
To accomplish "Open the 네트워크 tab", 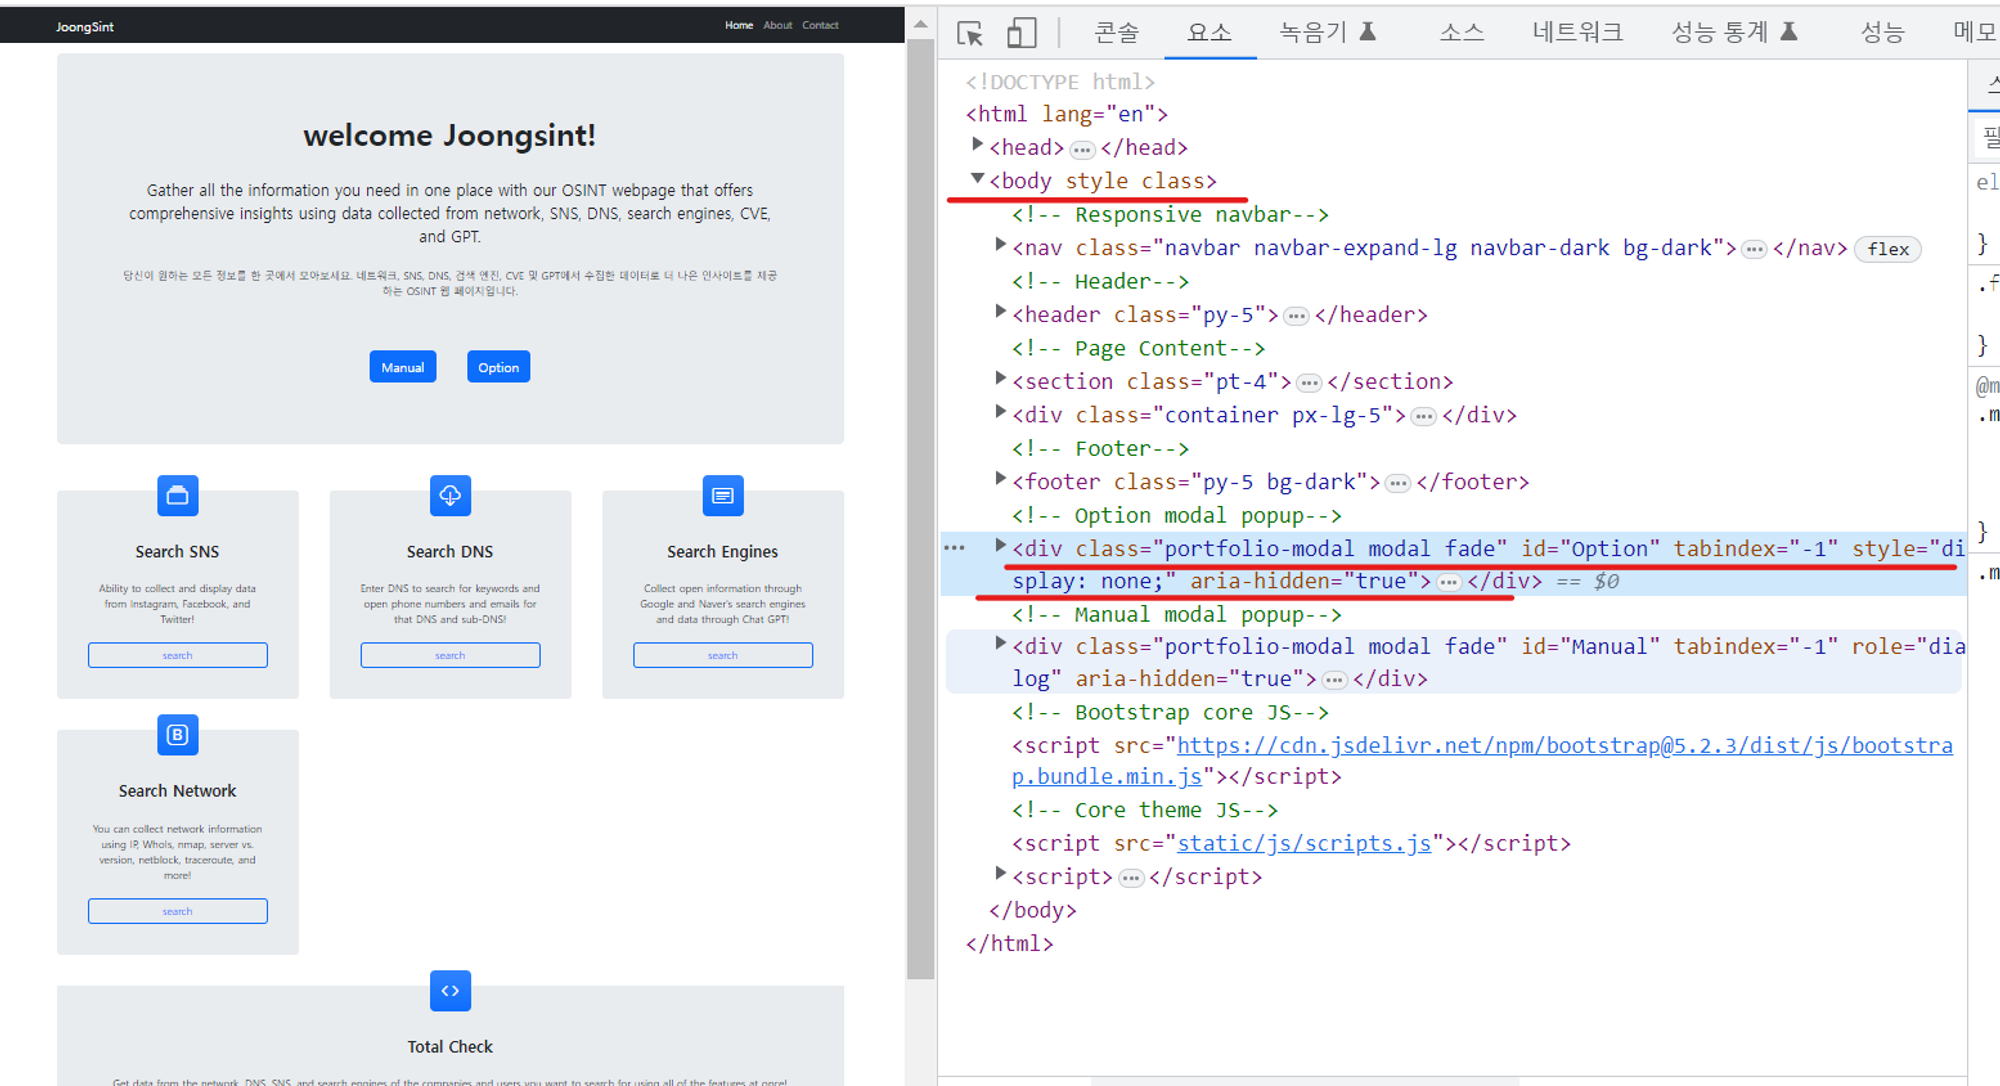I will (1577, 33).
